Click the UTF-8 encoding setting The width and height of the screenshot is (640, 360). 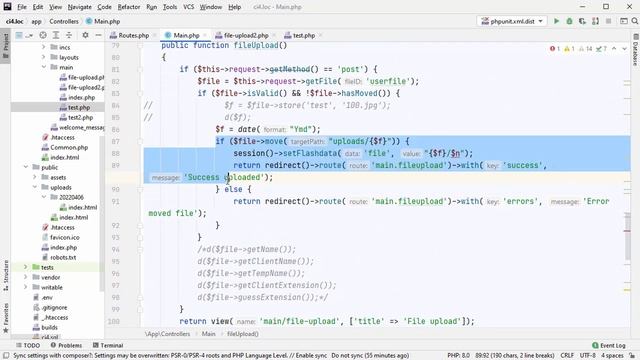coord(588,356)
